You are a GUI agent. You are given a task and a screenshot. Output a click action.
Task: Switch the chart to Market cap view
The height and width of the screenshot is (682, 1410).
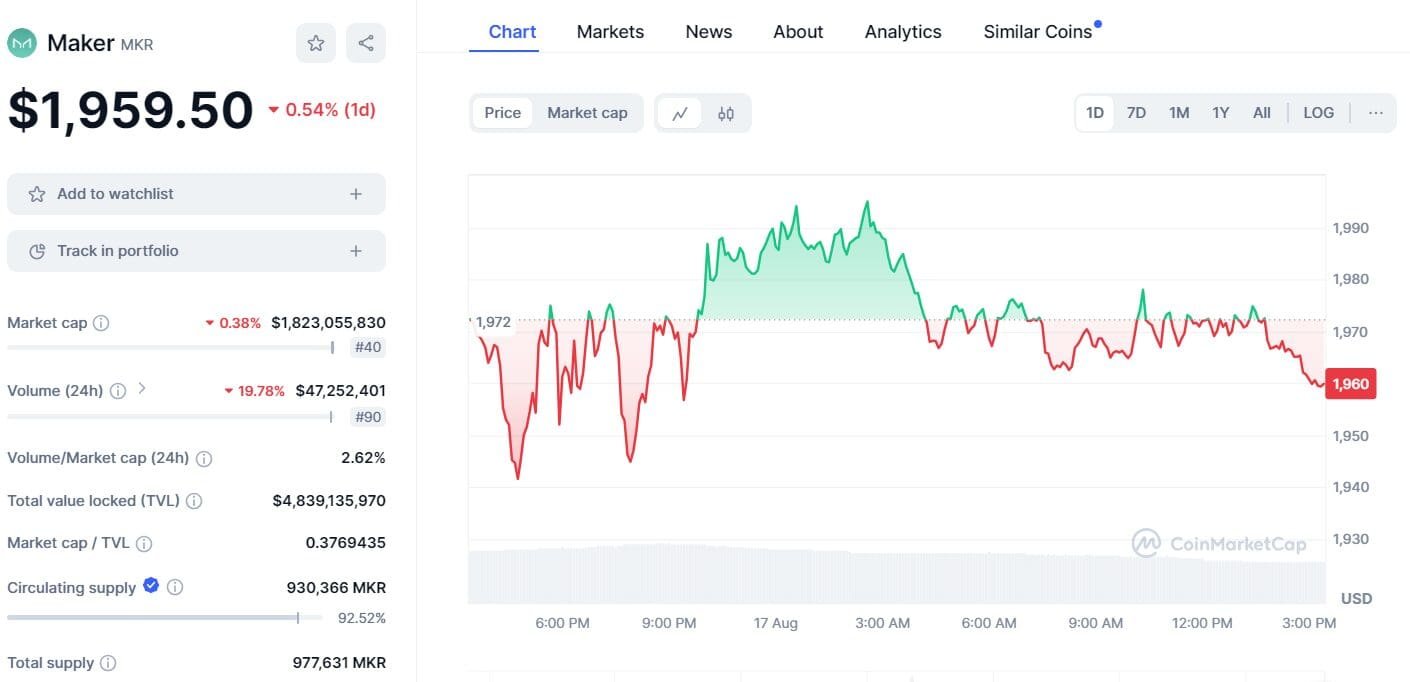[x=588, y=112]
